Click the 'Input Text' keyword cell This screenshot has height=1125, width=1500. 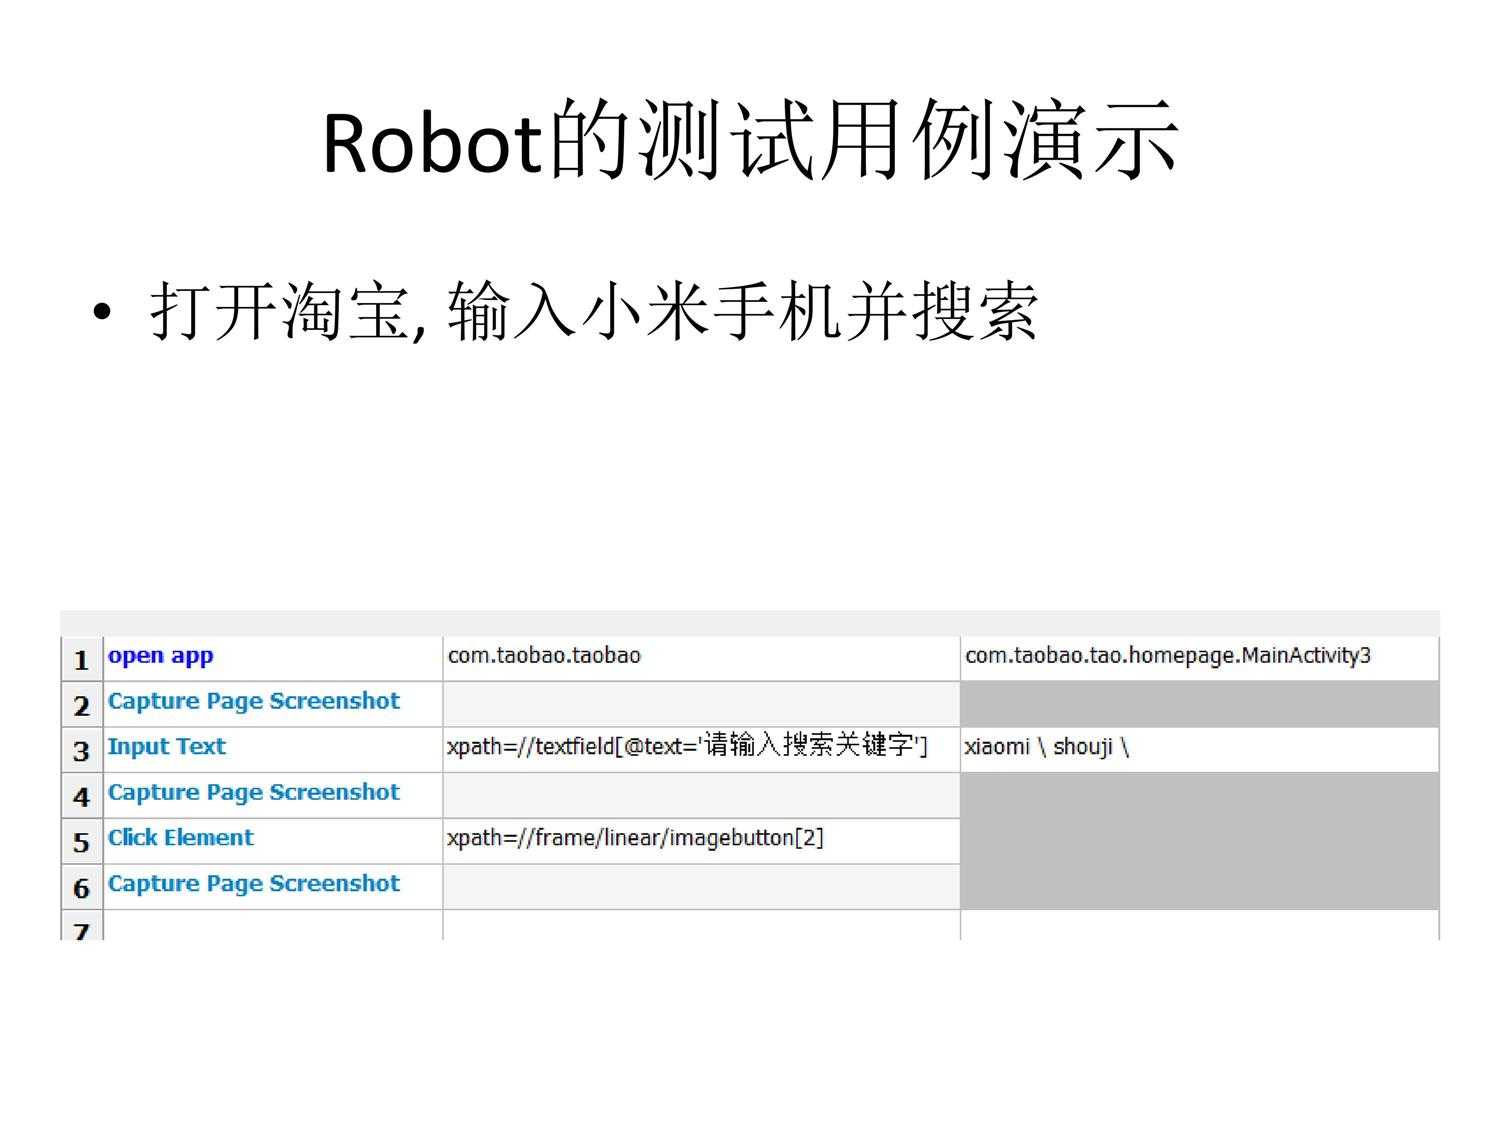(x=273, y=749)
